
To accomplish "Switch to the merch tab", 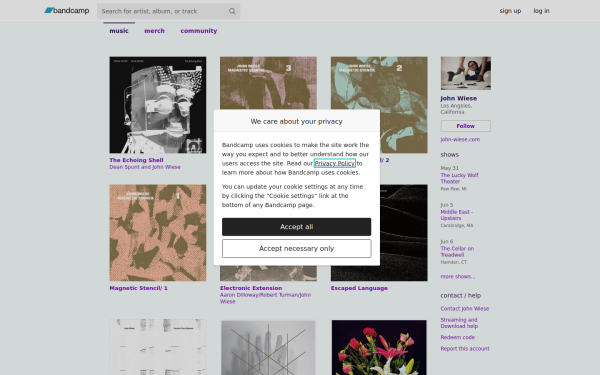I will [x=154, y=31].
